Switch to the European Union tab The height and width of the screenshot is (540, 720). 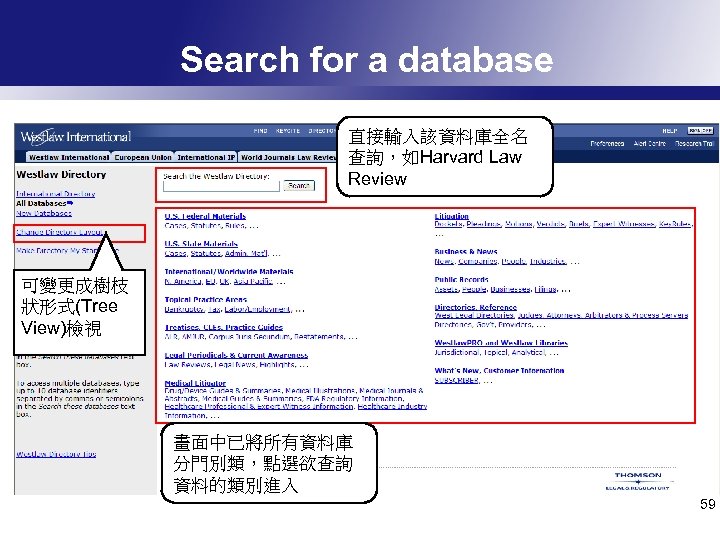click(143, 157)
